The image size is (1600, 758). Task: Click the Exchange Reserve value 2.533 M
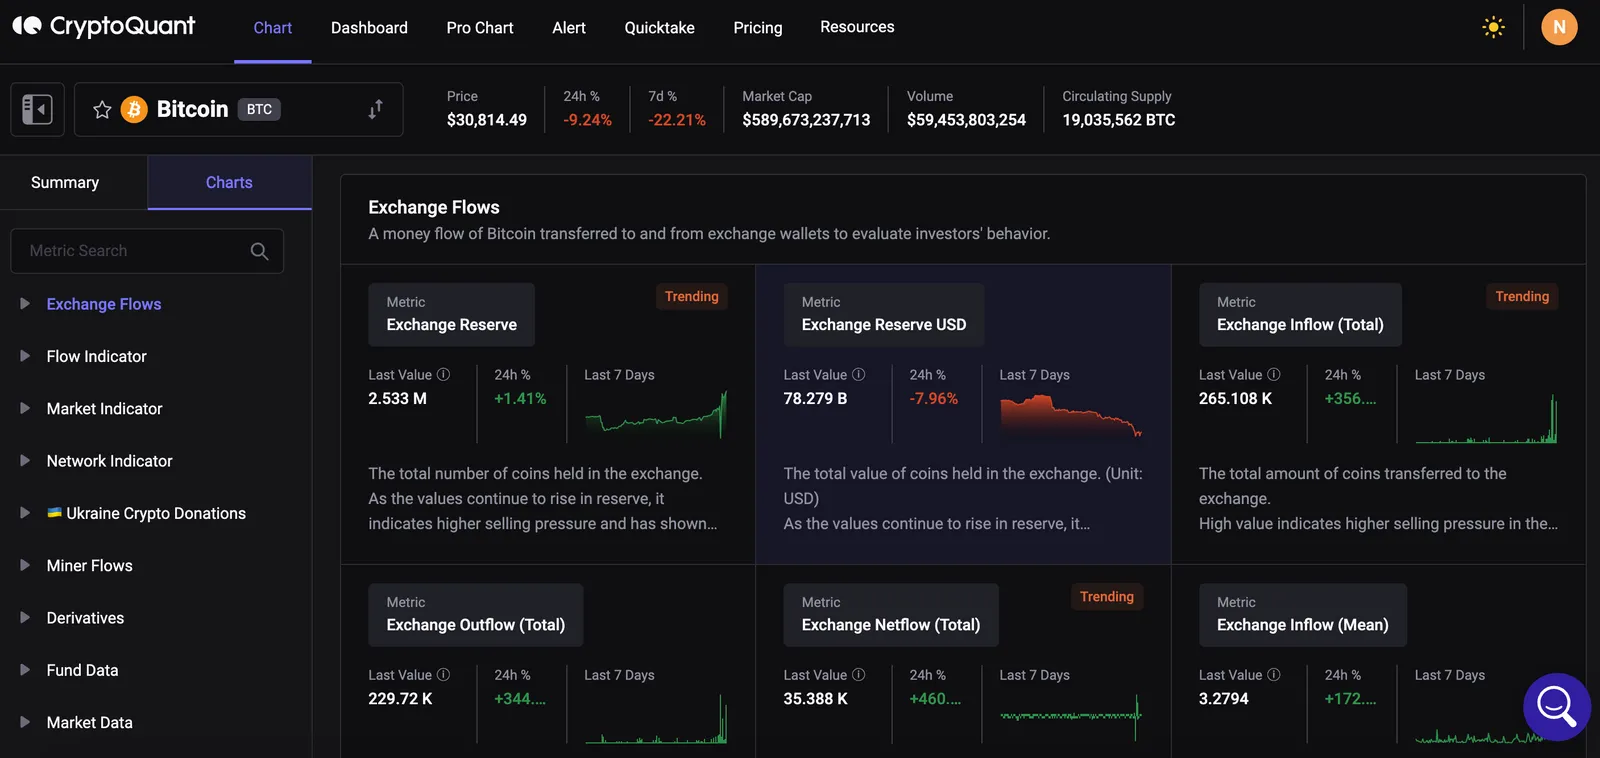tap(397, 398)
